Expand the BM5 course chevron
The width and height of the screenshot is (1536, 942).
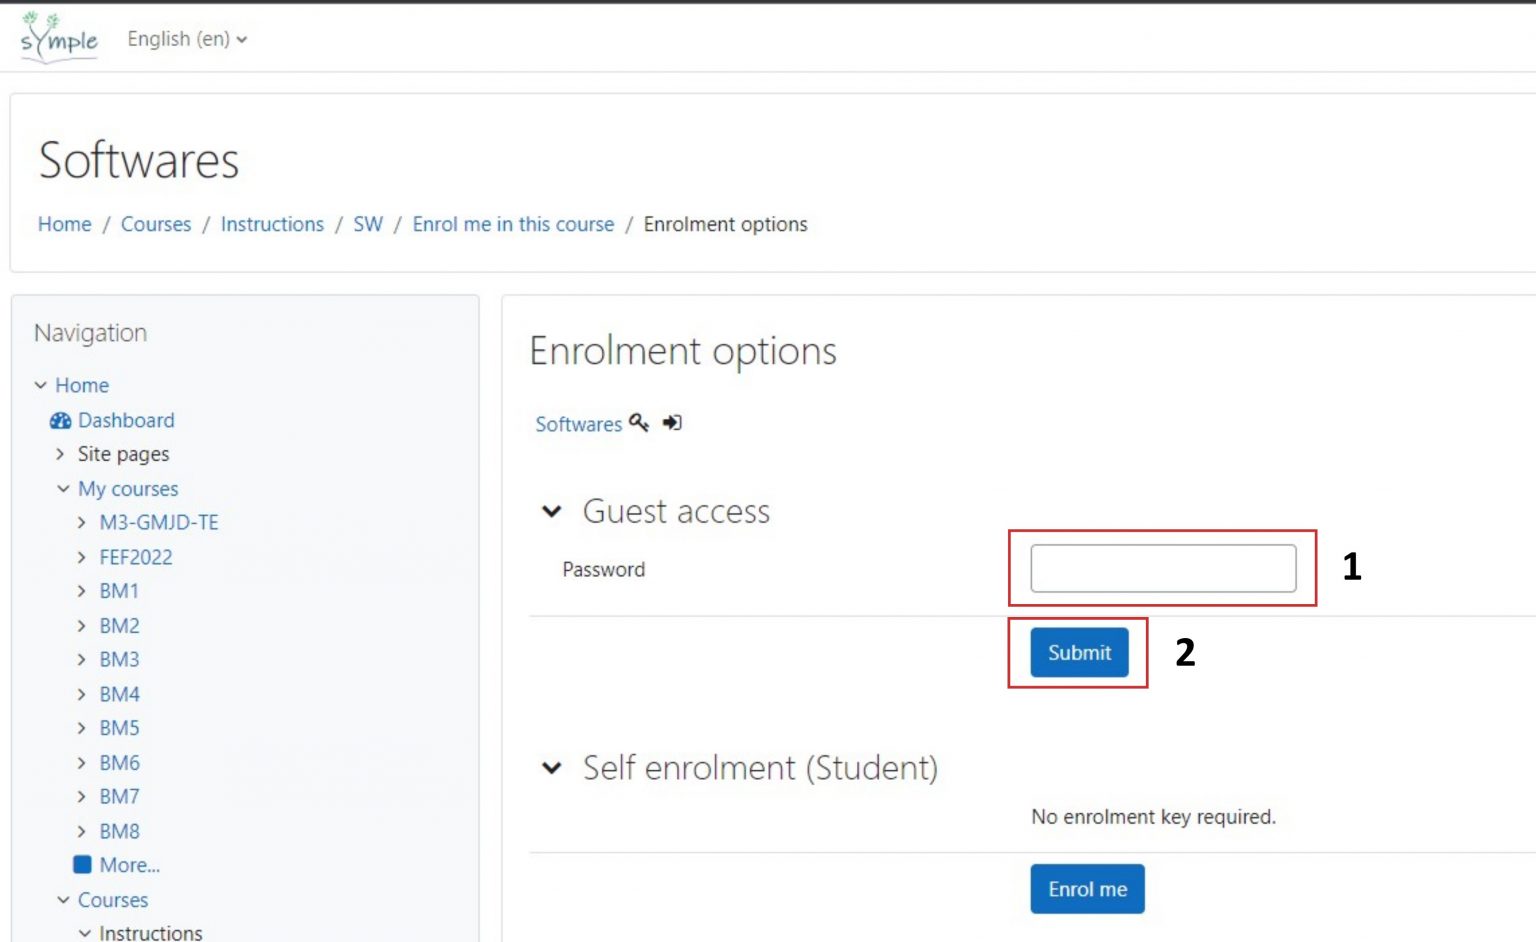[82, 728]
